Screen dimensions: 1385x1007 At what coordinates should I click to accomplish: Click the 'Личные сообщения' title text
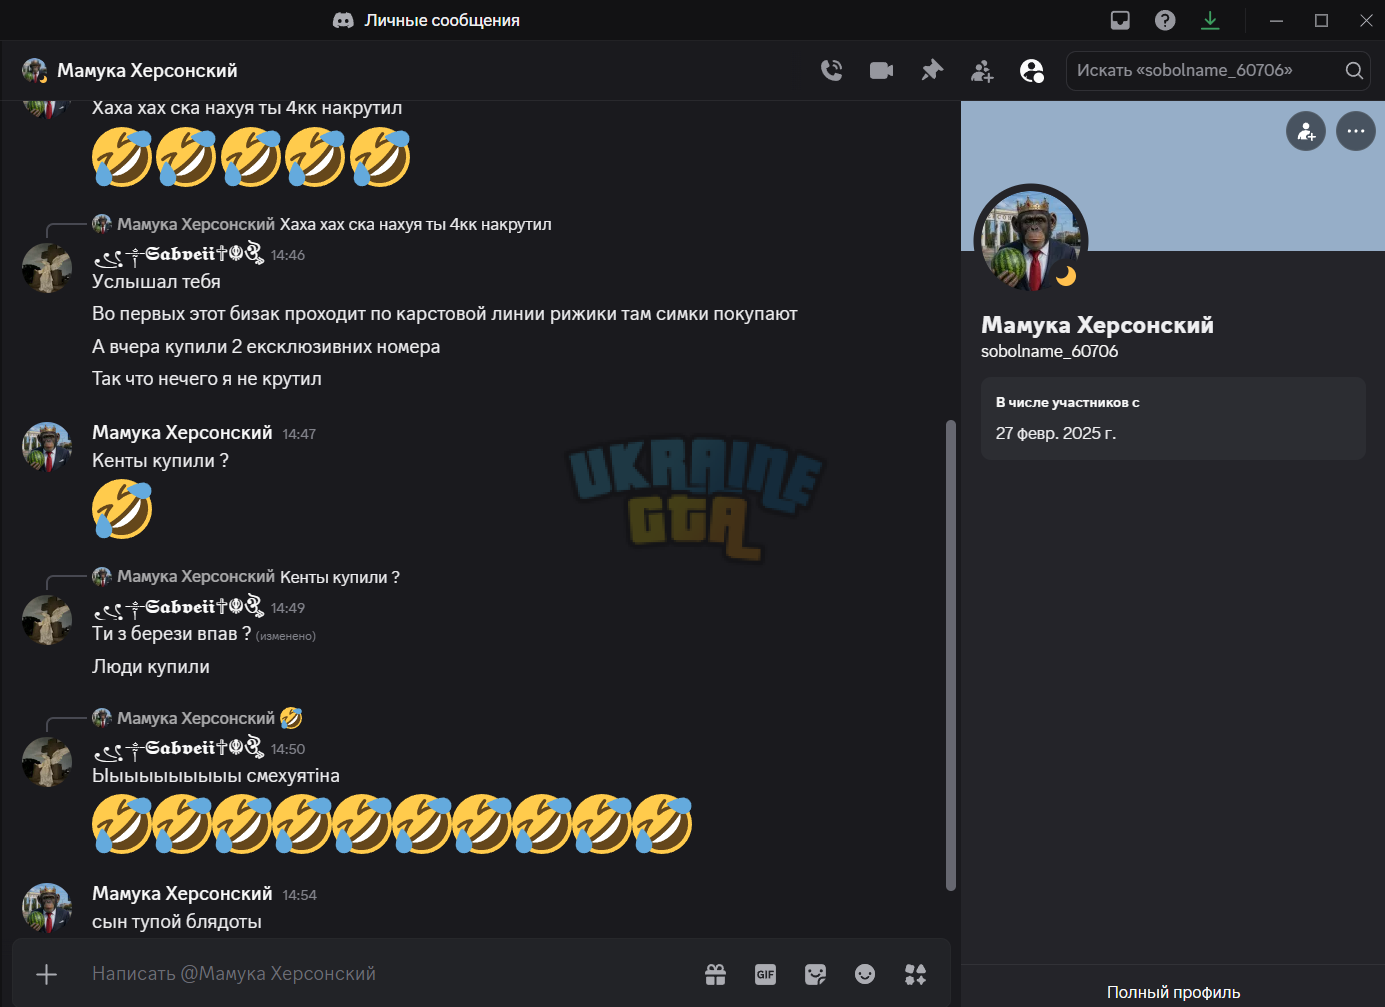pyautogui.click(x=442, y=20)
